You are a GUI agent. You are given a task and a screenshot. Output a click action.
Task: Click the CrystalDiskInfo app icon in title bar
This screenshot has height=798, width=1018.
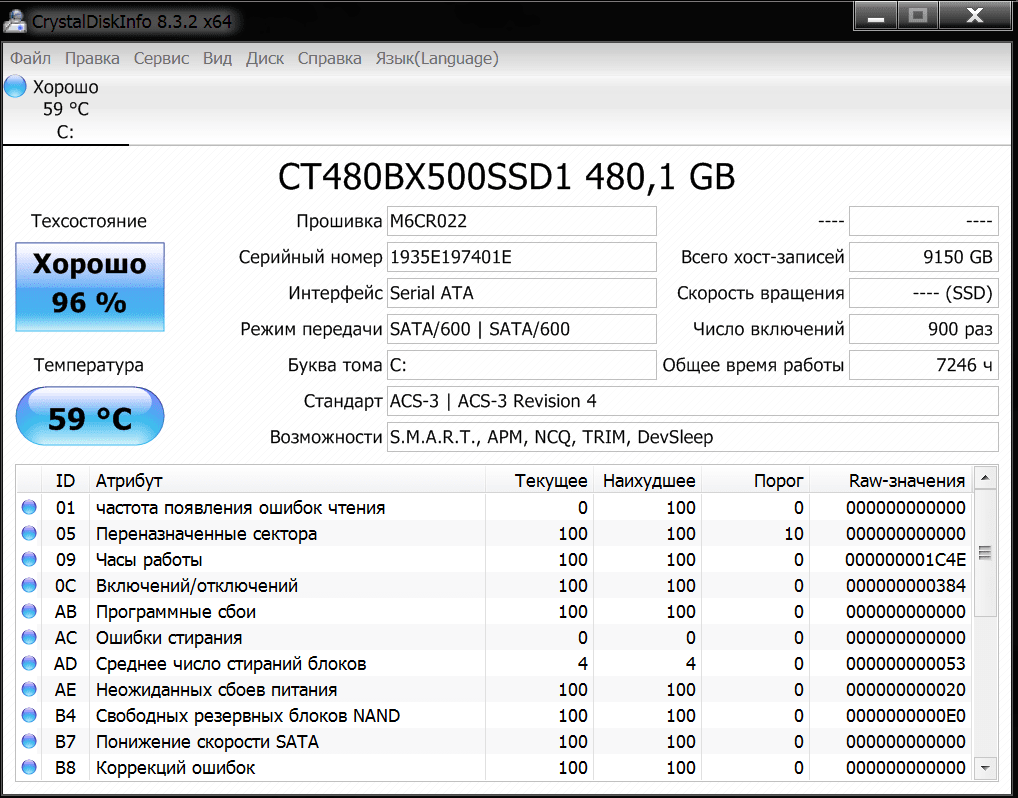tap(15, 19)
